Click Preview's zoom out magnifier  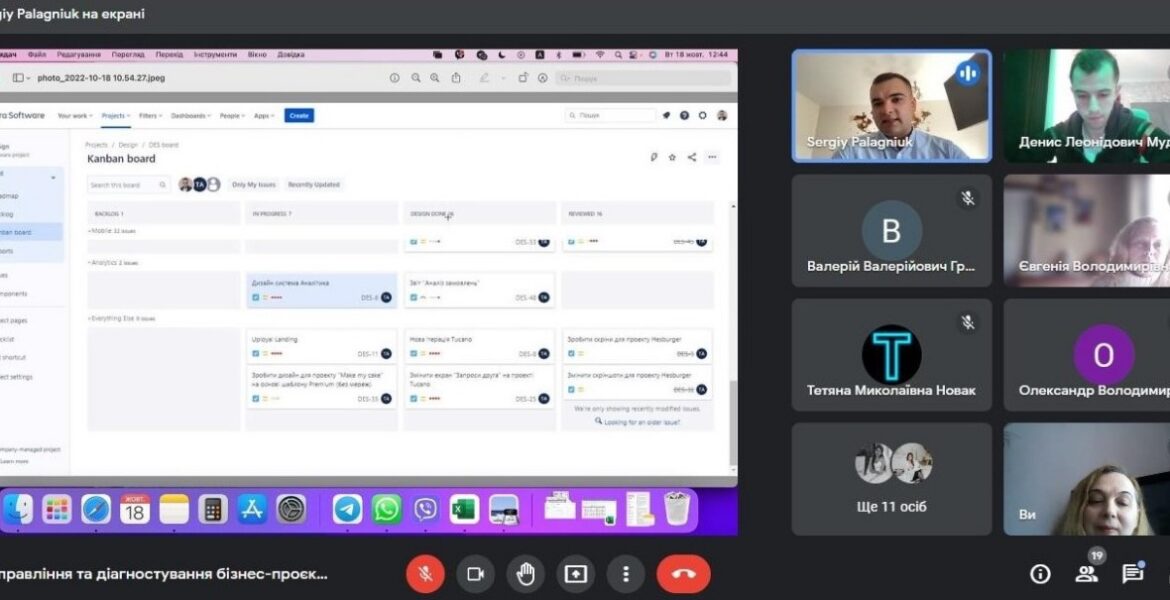click(416, 78)
